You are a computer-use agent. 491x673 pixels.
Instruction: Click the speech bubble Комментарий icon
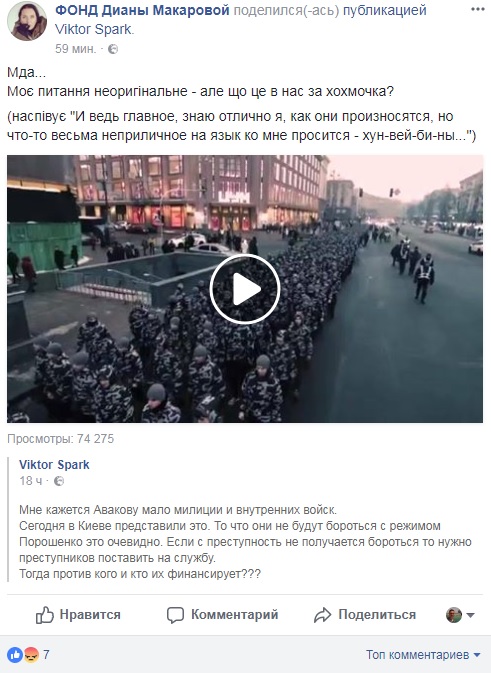175,615
